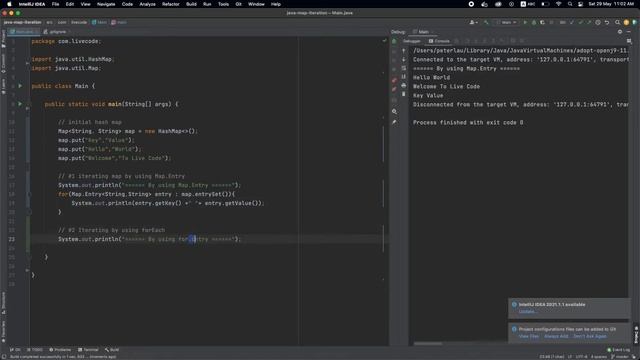Image resolution: width=640 pixels, height=360 pixels.
Task: Open the Git menu
Action: pos(238,4)
